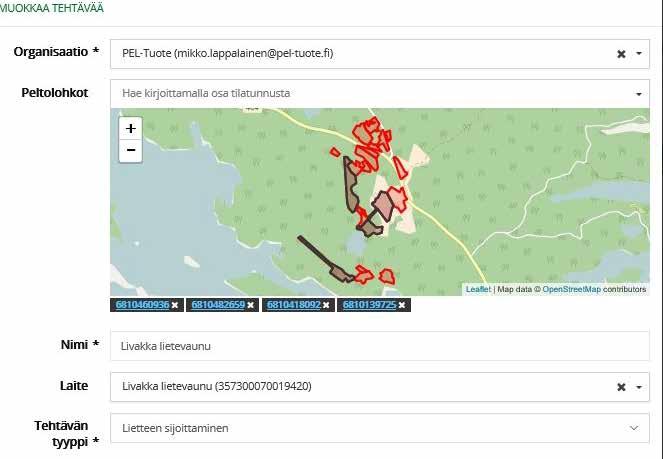Open parcel link 6810460936
This screenshot has width=663, height=459.
point(142,305)
